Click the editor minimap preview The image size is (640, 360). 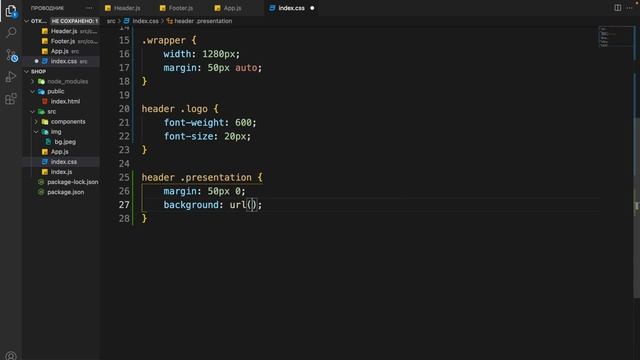[616, 38]
